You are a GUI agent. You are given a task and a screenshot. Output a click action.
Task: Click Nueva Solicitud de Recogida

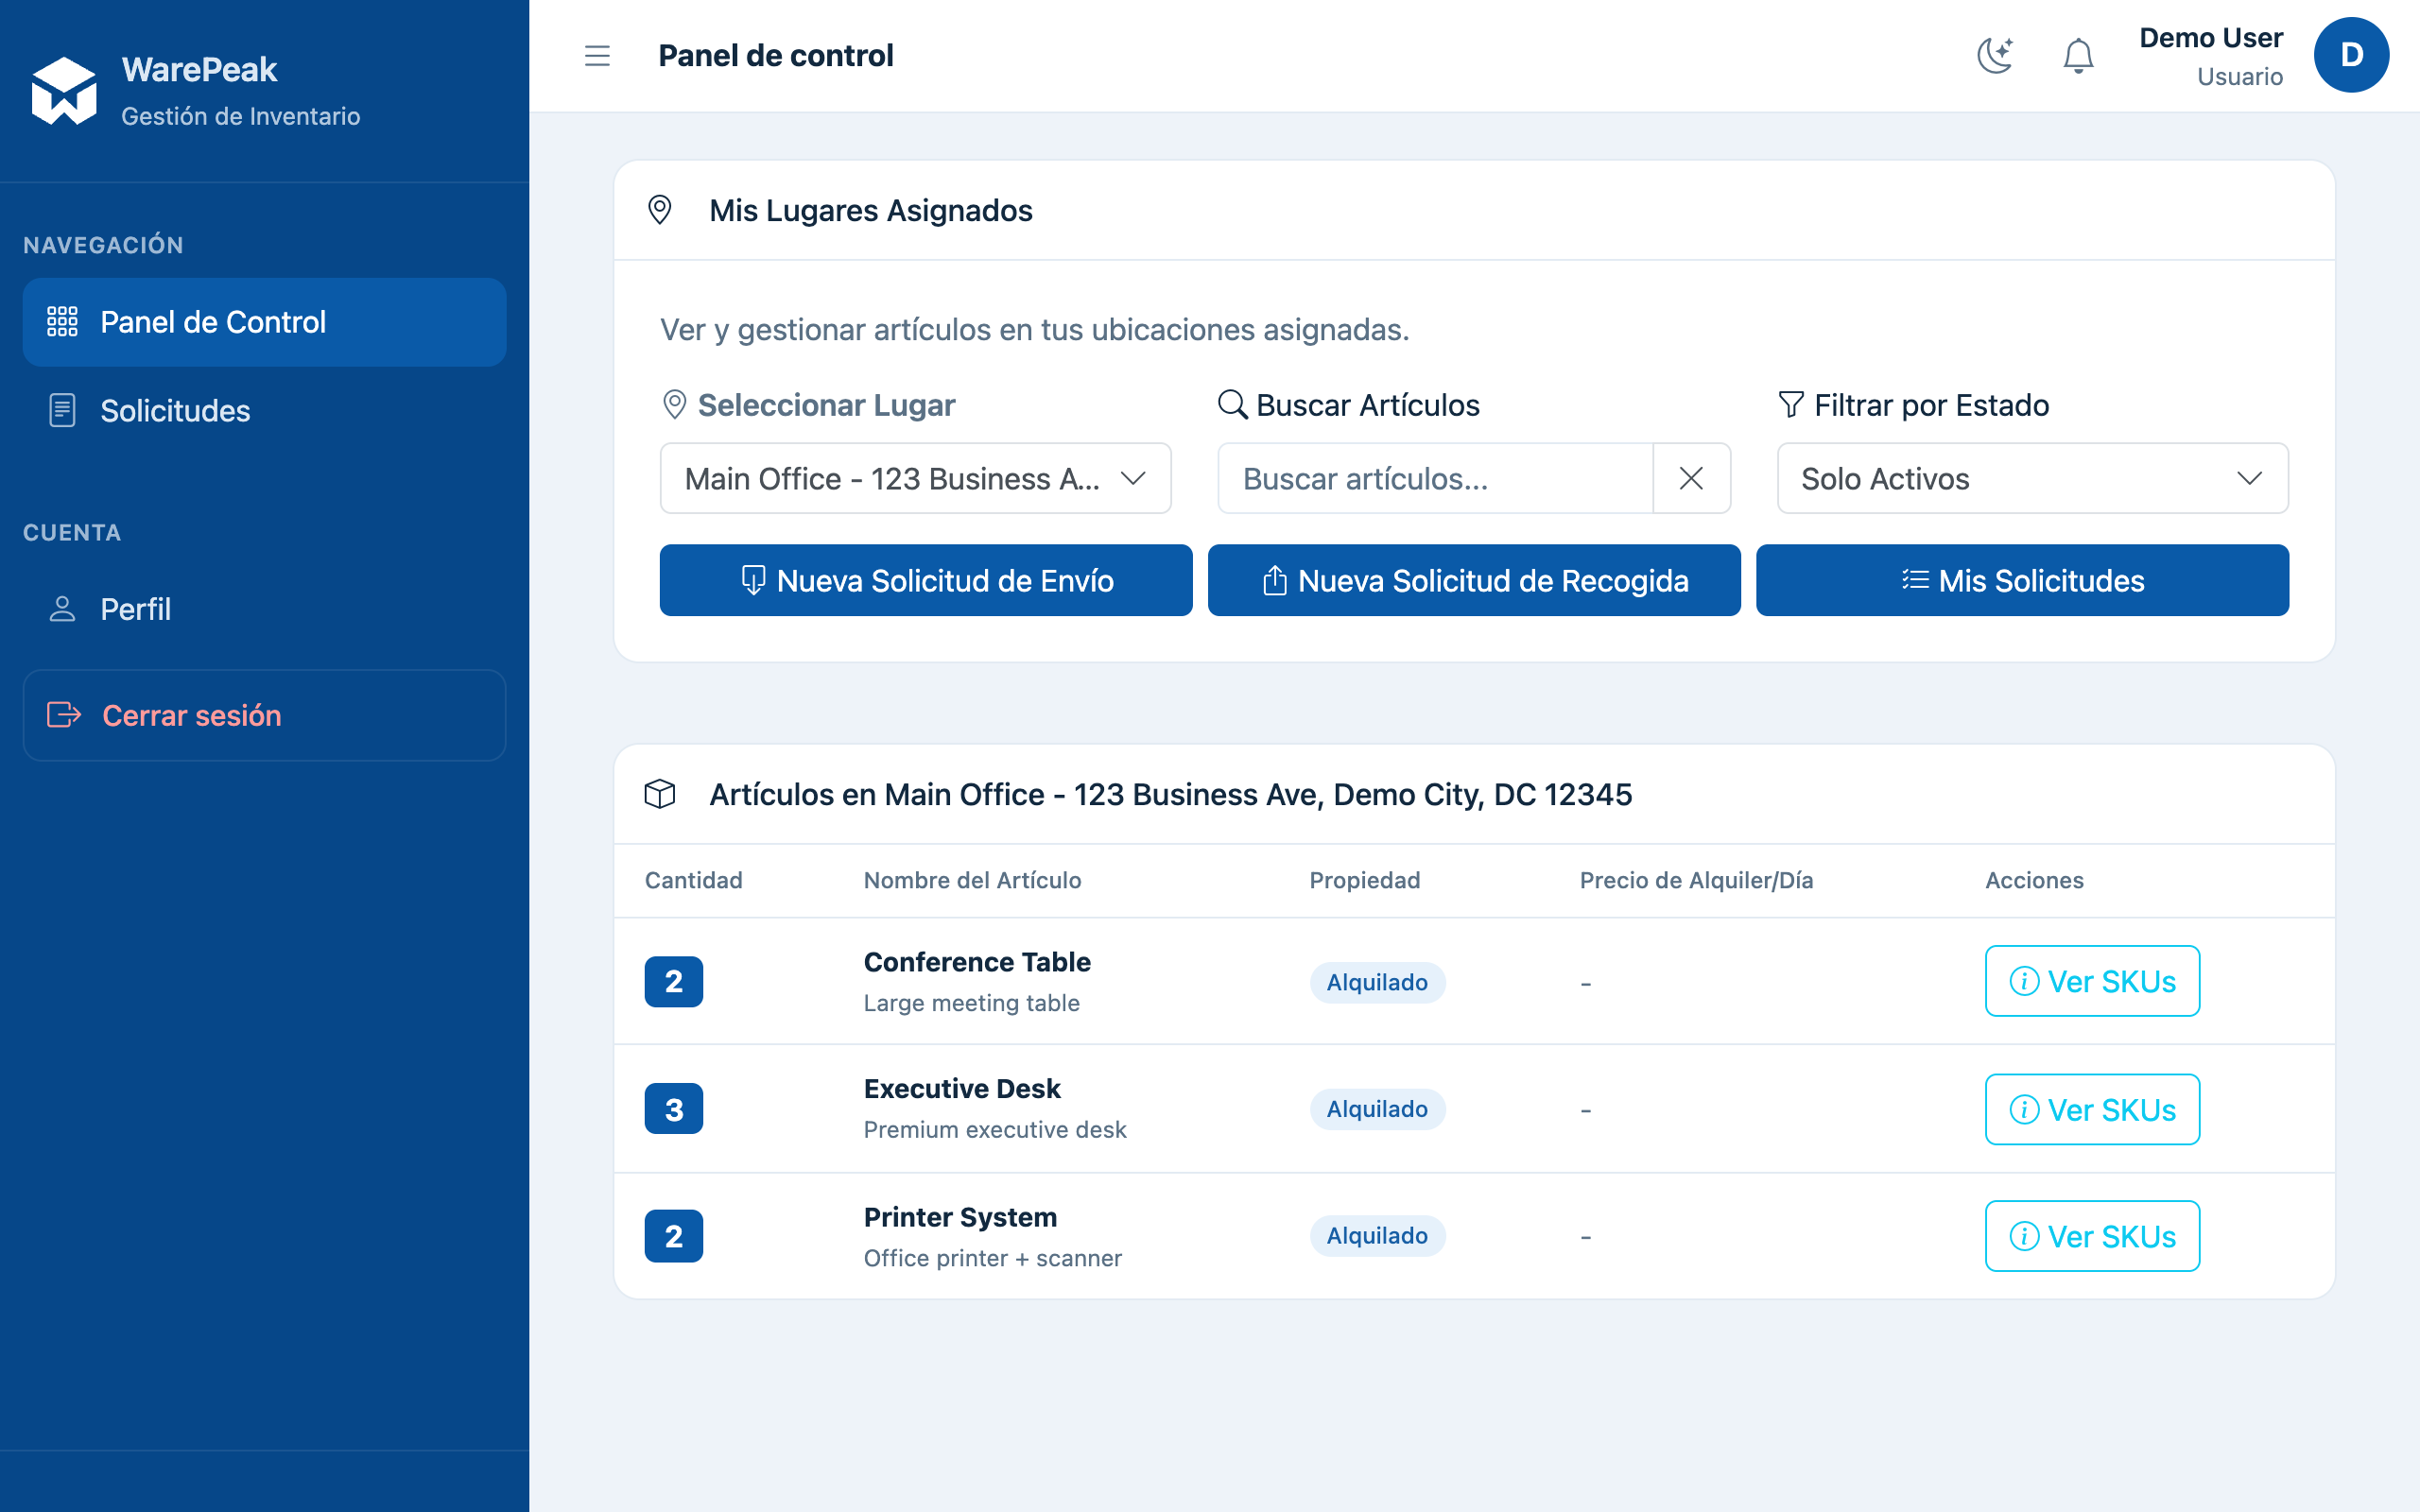pos(1474,580)
